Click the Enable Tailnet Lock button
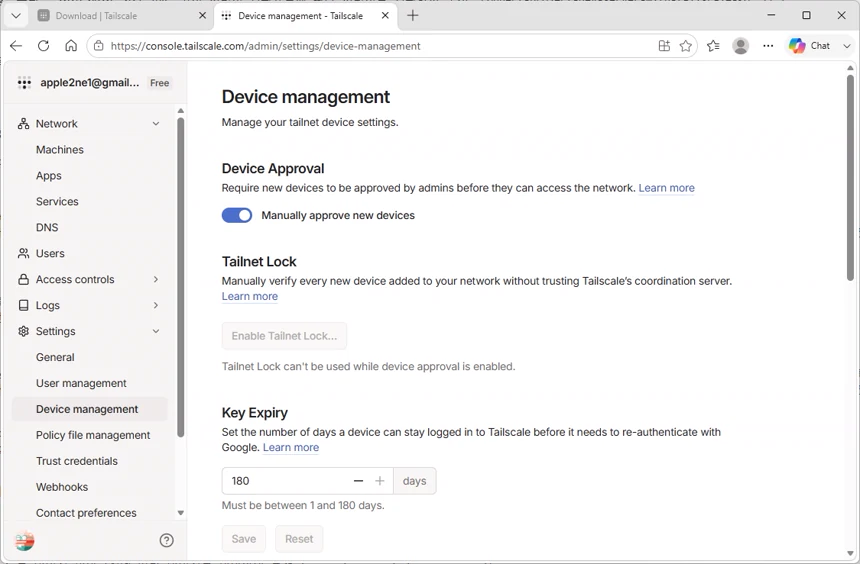The image size is (860, 564). pyautogui.click(x=284, y=336)
